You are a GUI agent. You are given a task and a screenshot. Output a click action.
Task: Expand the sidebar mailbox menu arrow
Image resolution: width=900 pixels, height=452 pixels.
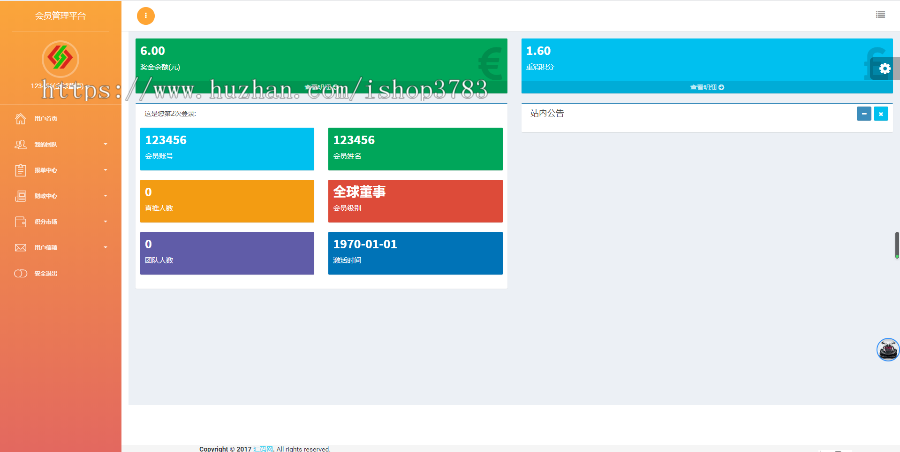(x=106, y=248)
